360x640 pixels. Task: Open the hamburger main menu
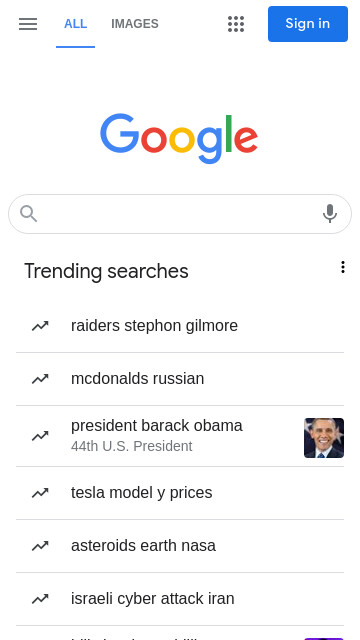coord(28,24)
